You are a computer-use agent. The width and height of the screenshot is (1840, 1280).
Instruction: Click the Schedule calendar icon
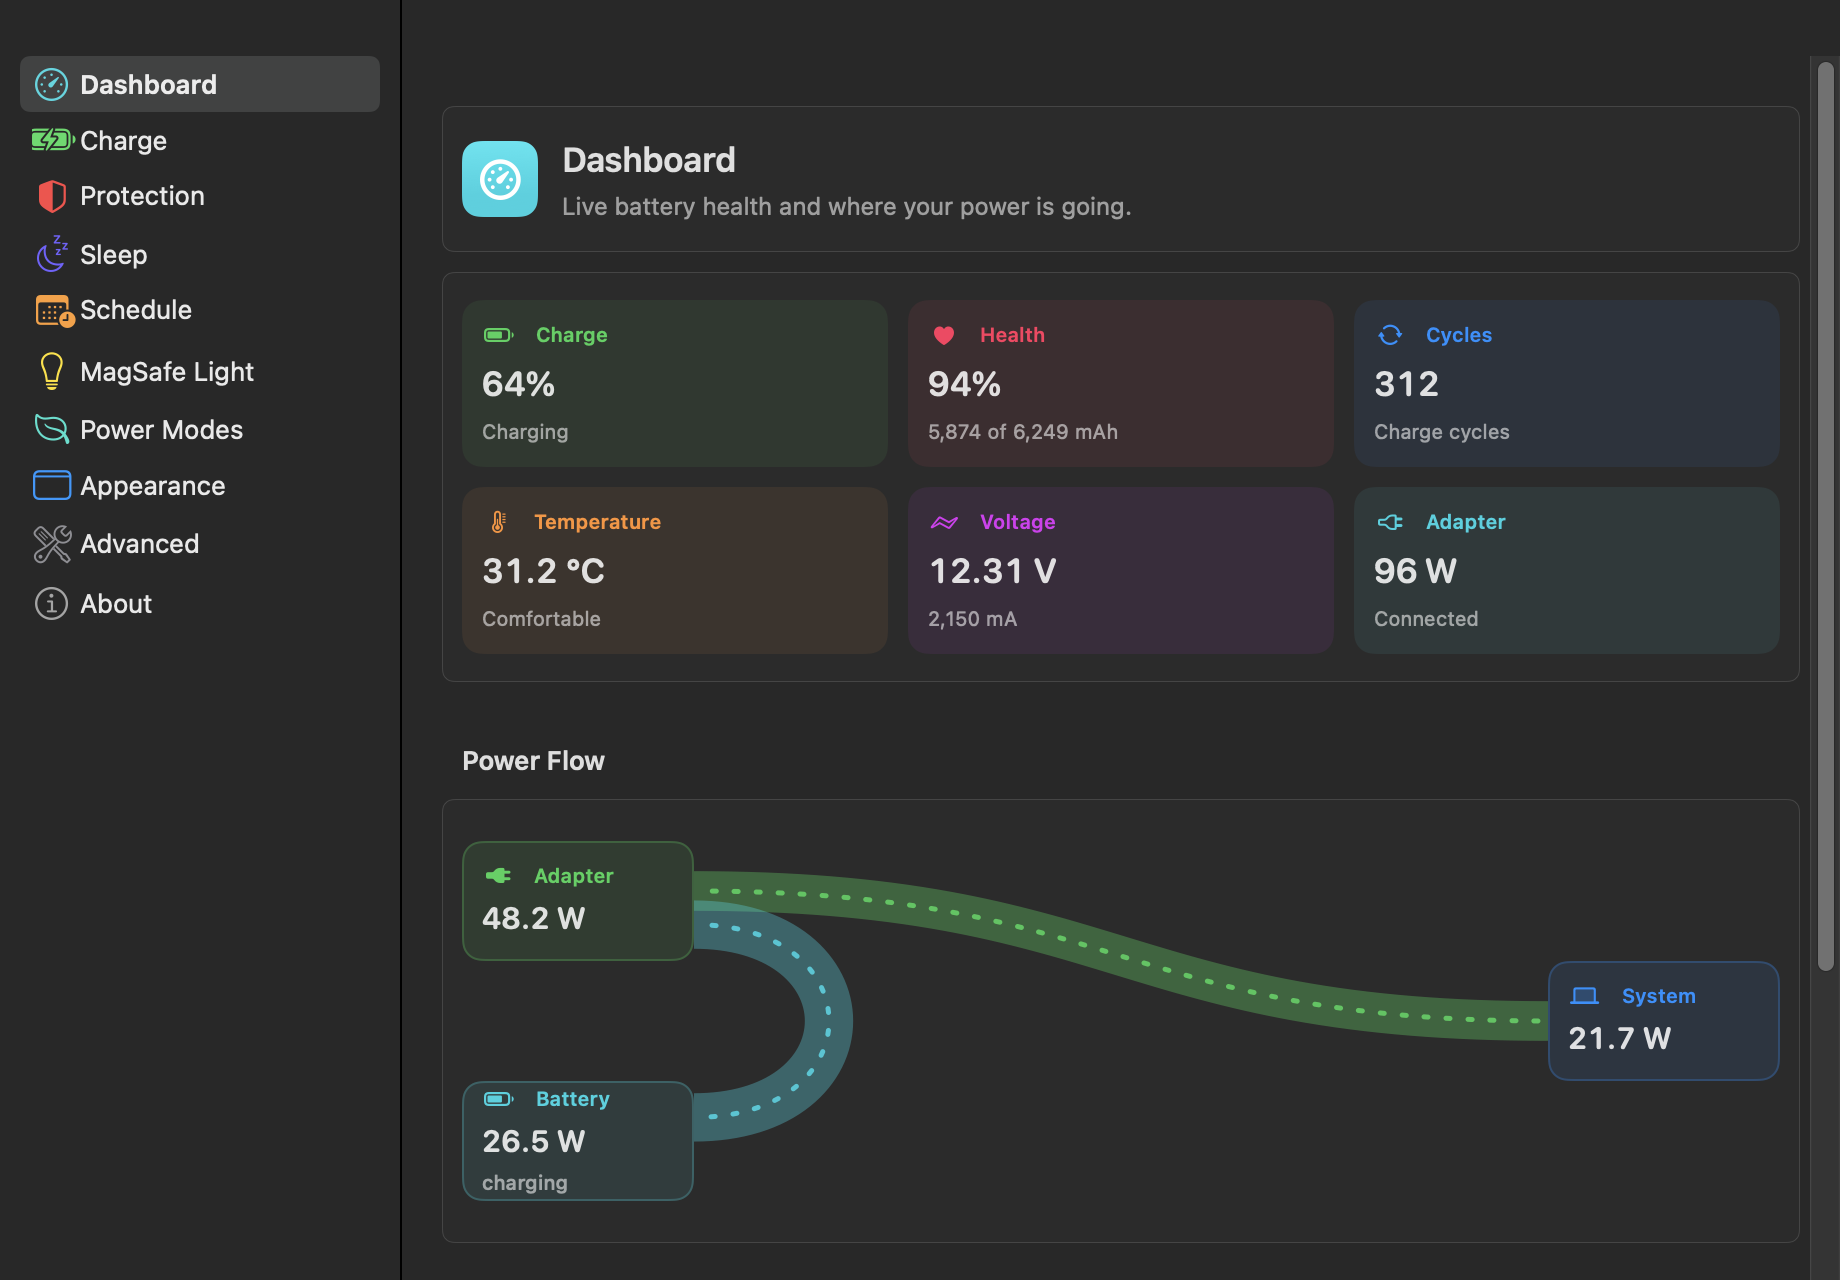[x=54, y=311]
